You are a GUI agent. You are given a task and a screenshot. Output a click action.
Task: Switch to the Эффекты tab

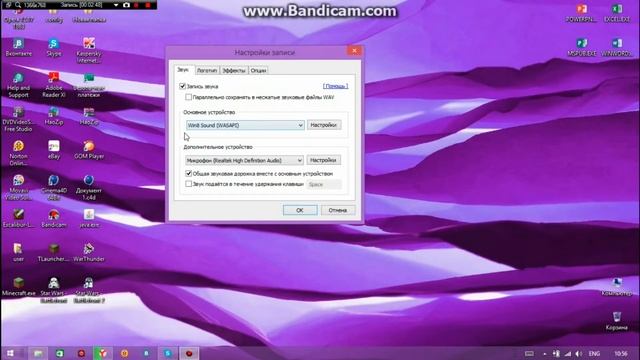point(234,71)
